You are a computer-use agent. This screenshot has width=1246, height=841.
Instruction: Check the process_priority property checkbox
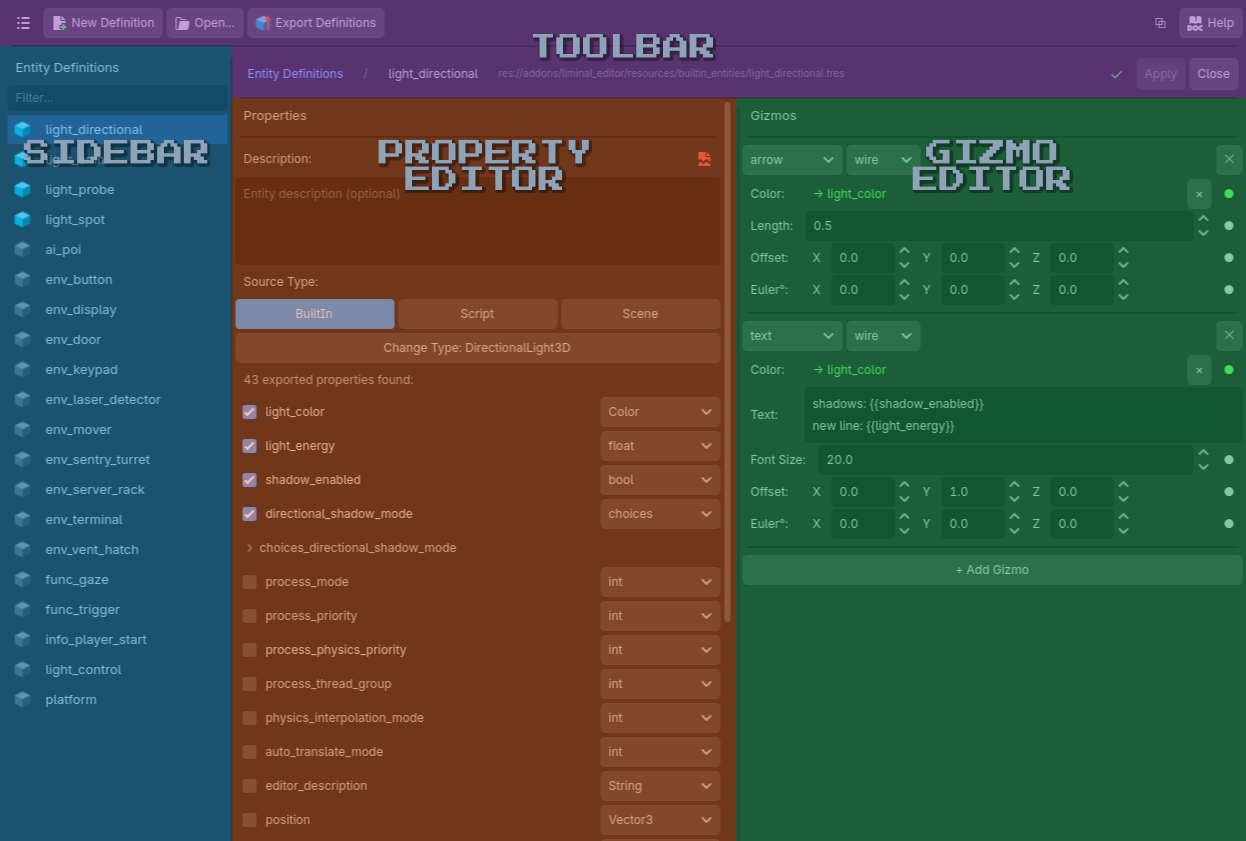[250, 616]
